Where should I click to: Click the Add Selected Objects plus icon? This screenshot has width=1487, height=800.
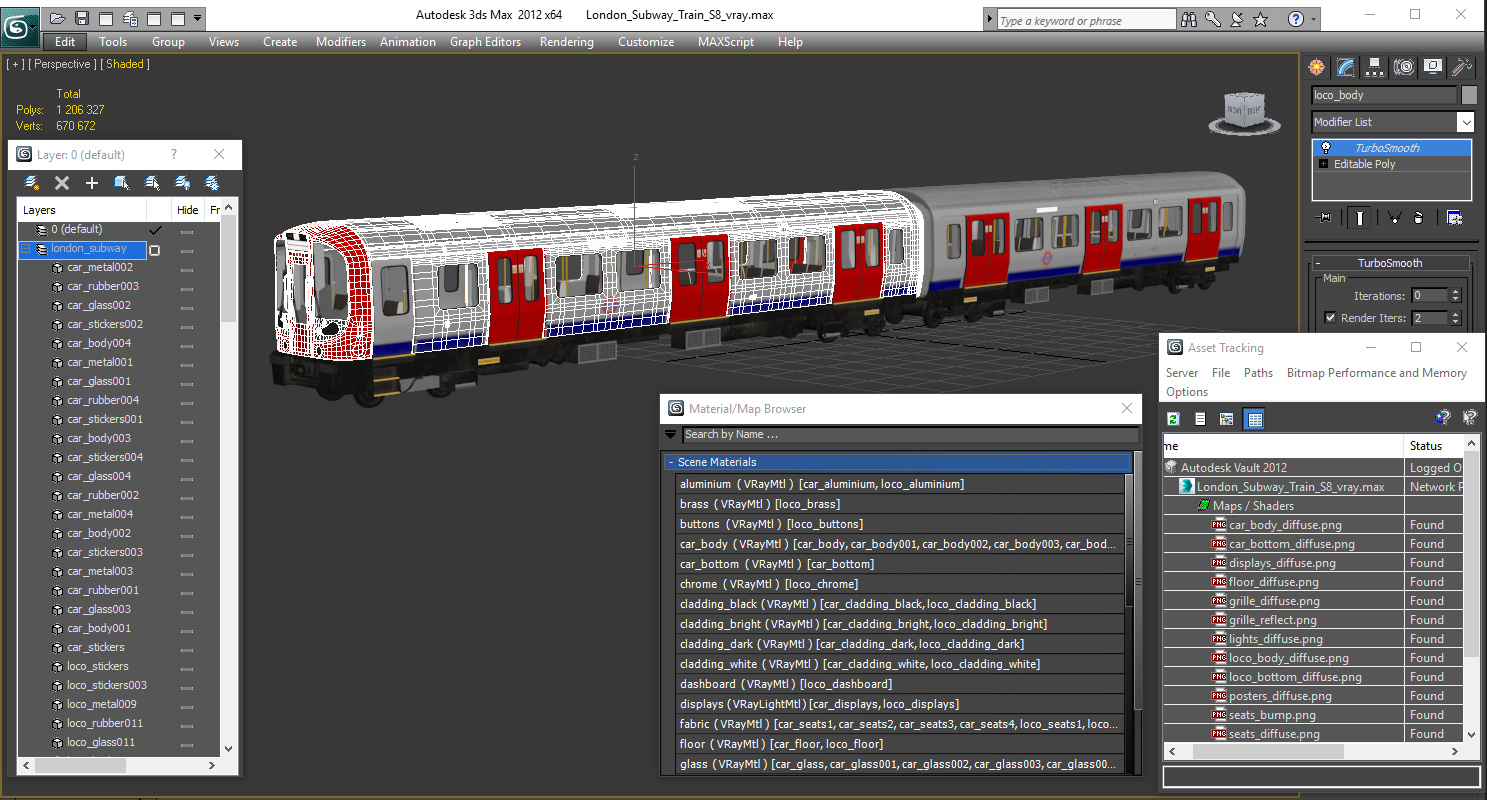point(92,183)
